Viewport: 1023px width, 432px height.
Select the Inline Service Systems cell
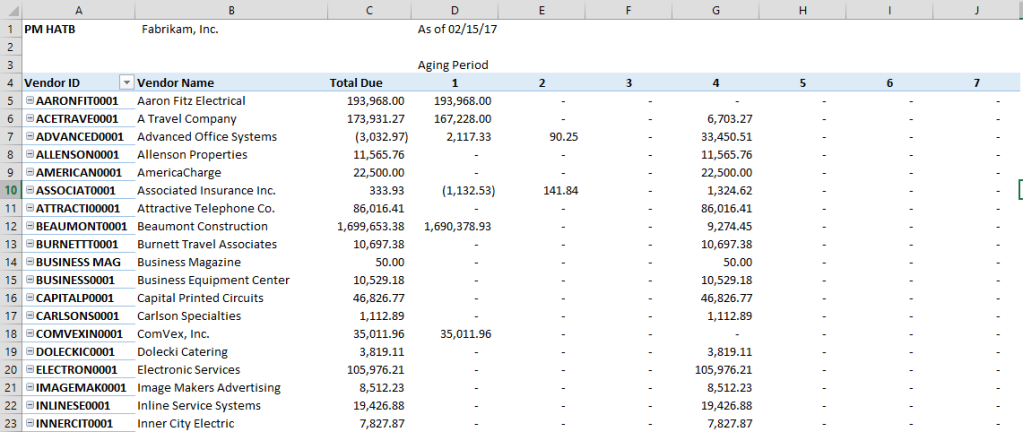pyautogui.click(x=232, y=405)
